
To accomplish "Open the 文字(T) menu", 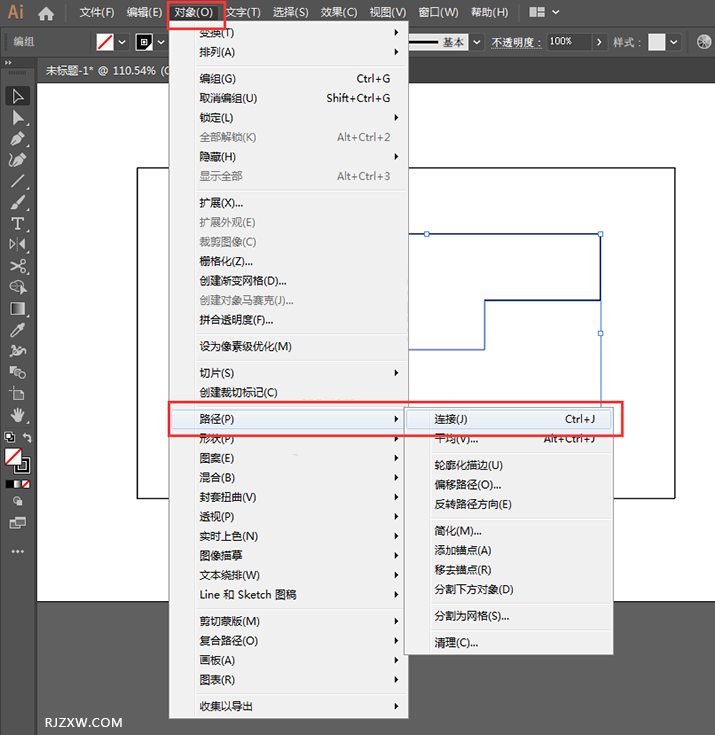I will [x=243, y=12].
